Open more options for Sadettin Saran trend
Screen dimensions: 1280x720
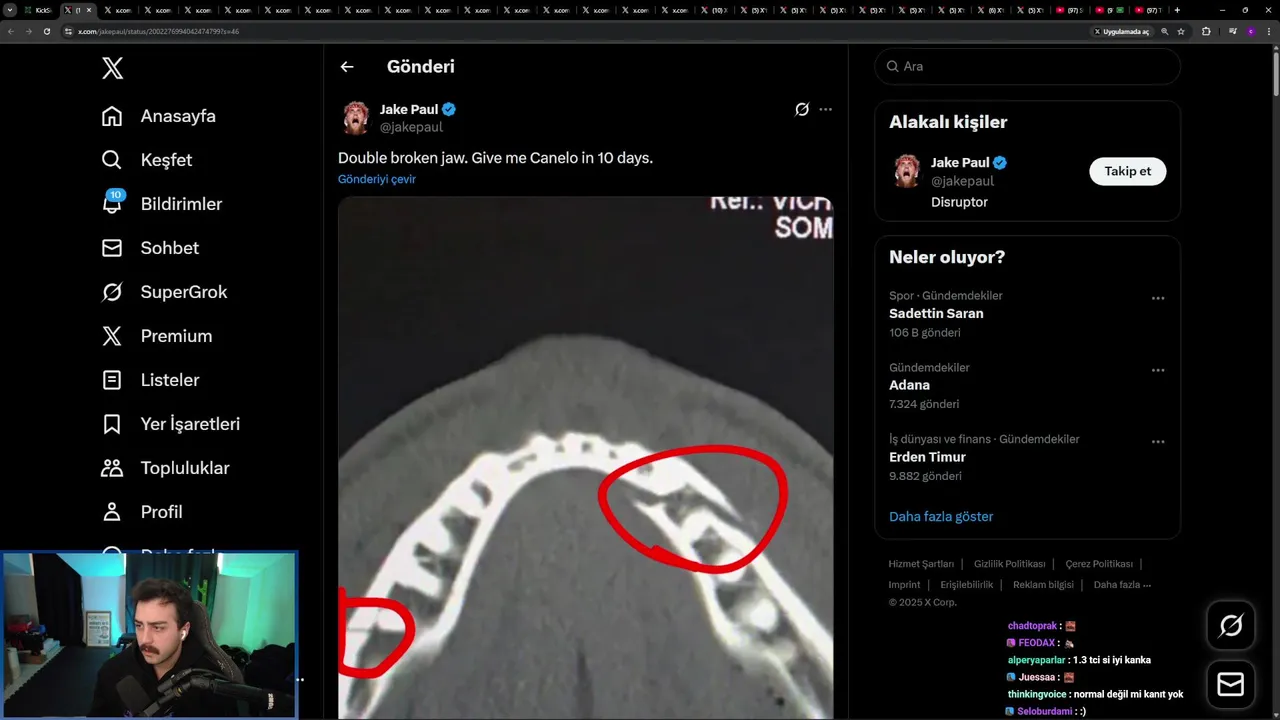point(1157,298)
